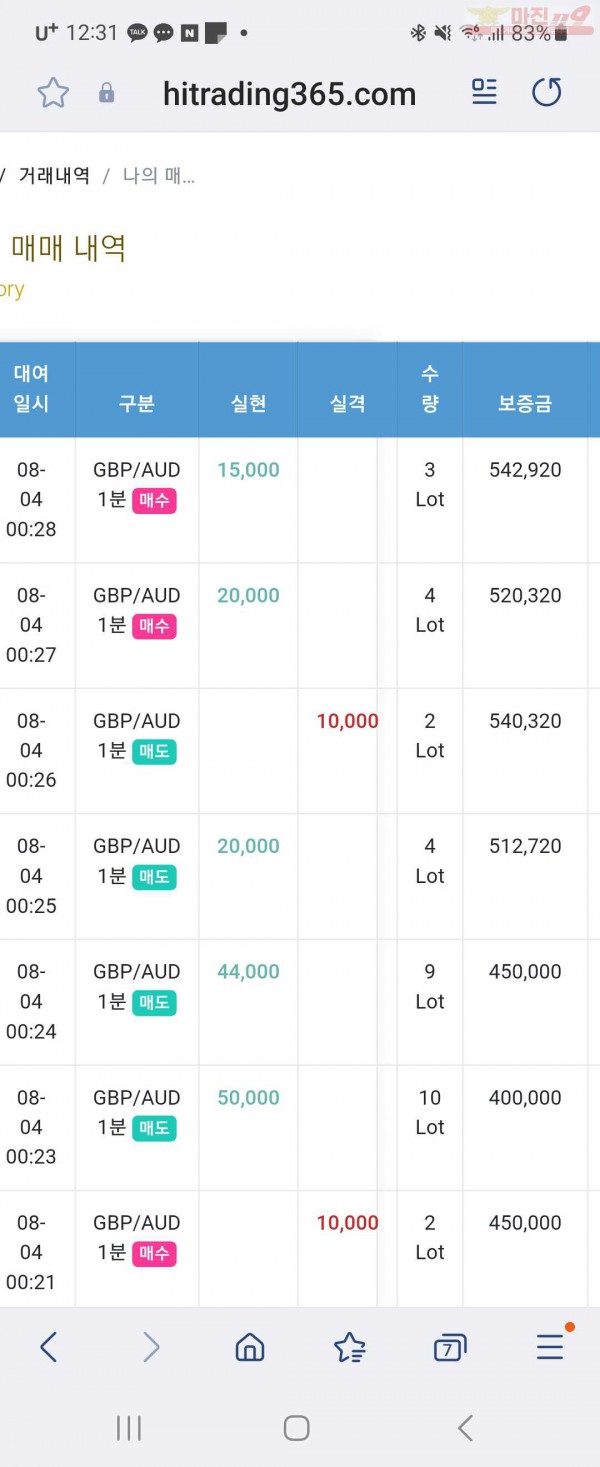This screenshot has height=1467, width=600.
Task: Select the 매도 badge in 00:24 row
Action: pos(154,1002)
